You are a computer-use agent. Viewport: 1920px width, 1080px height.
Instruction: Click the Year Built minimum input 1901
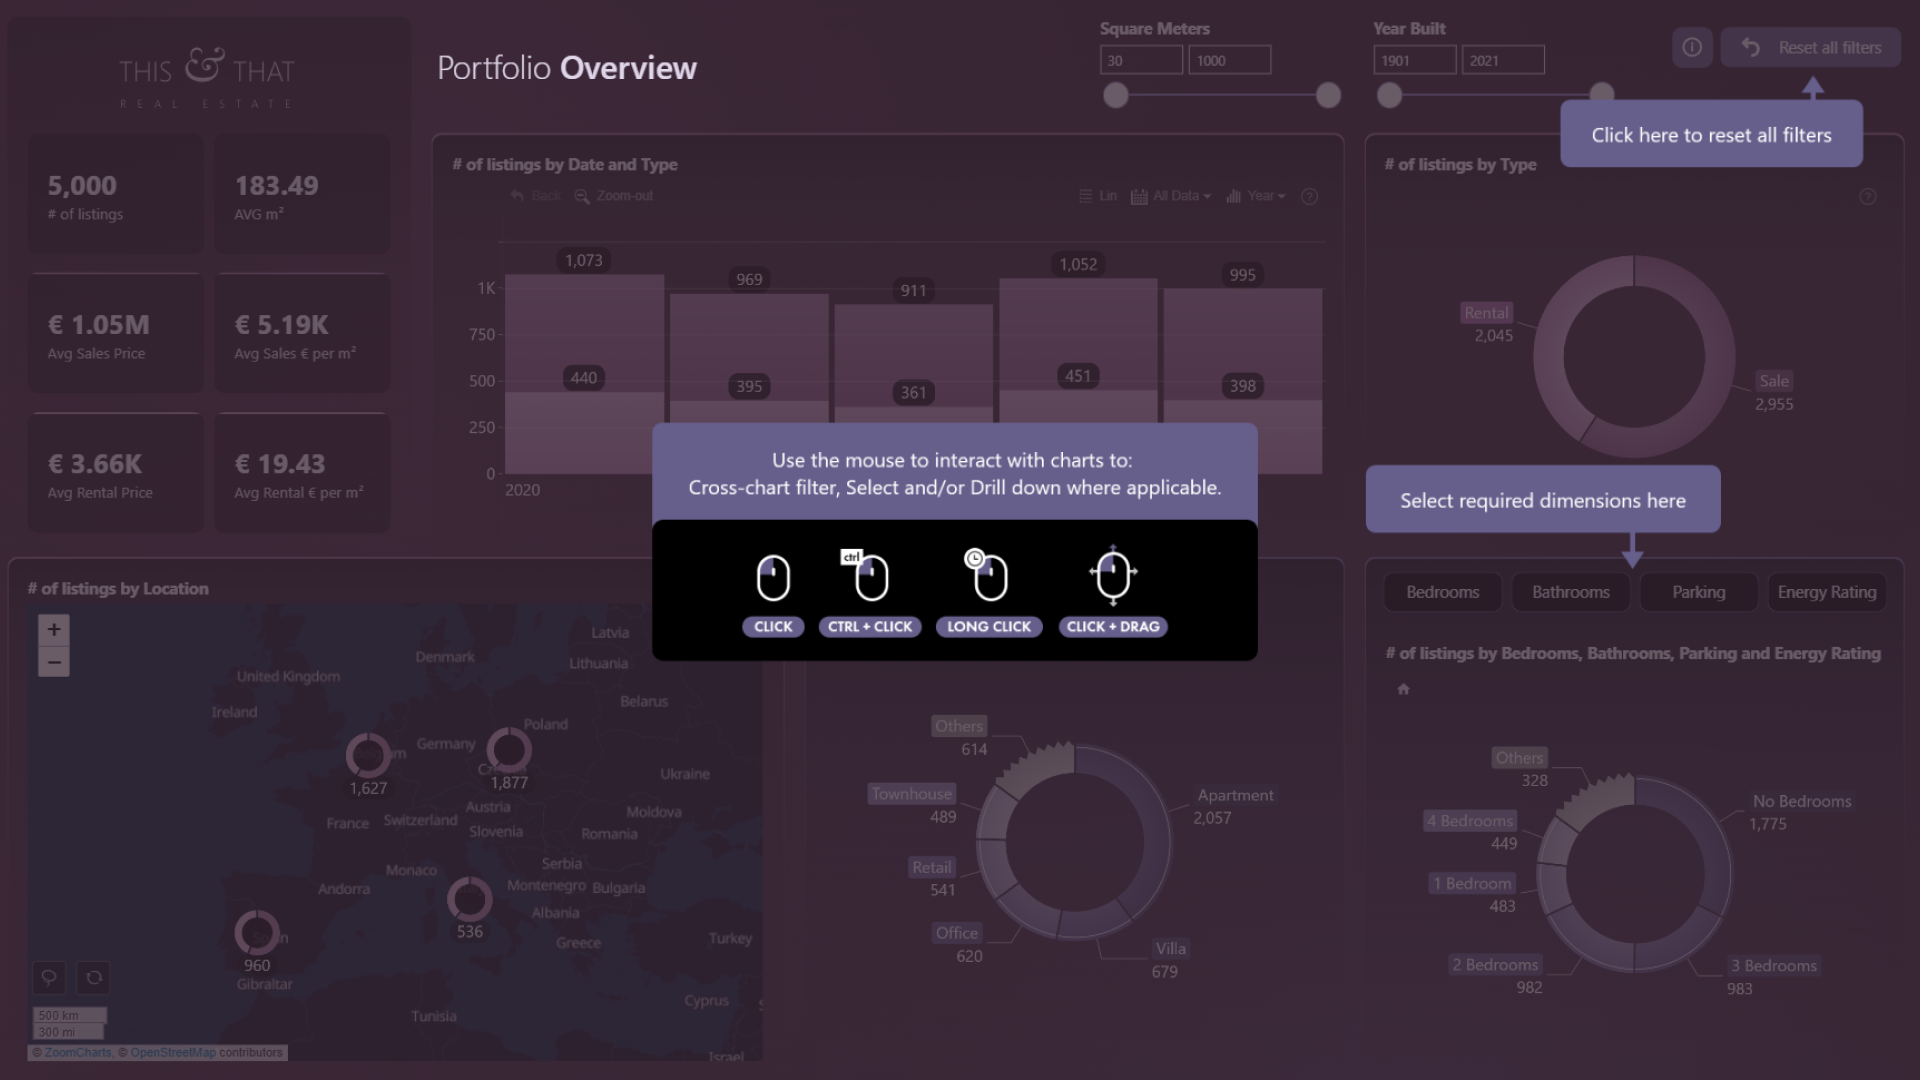[x=1414, y=60]
